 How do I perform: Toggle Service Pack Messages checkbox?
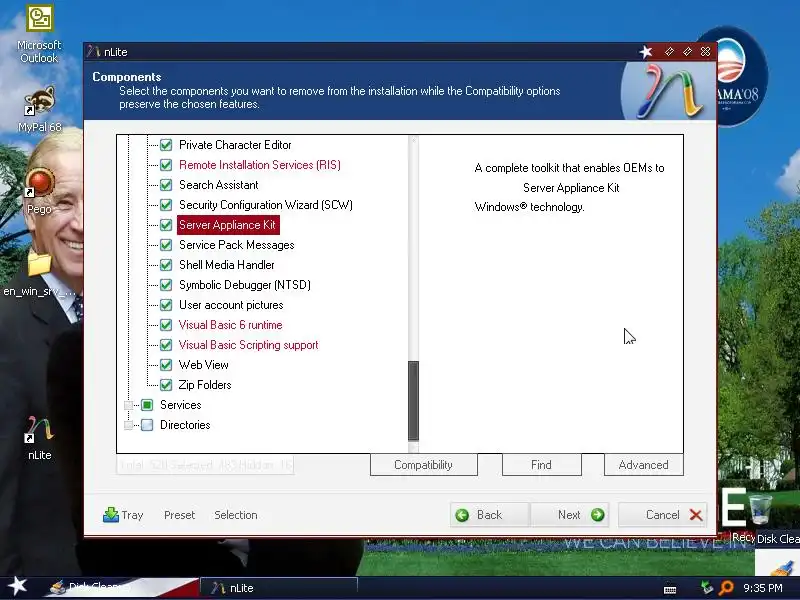coord(166,245)
